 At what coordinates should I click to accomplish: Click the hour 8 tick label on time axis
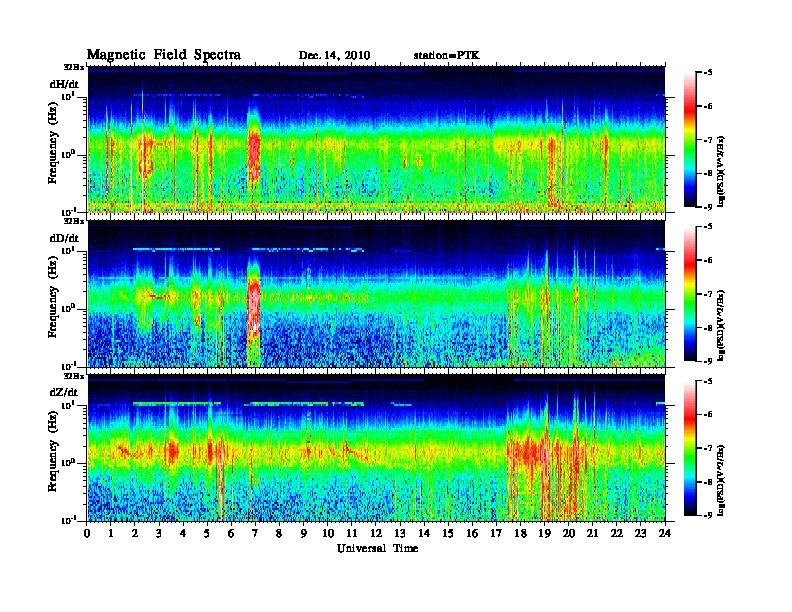[279, 534]
